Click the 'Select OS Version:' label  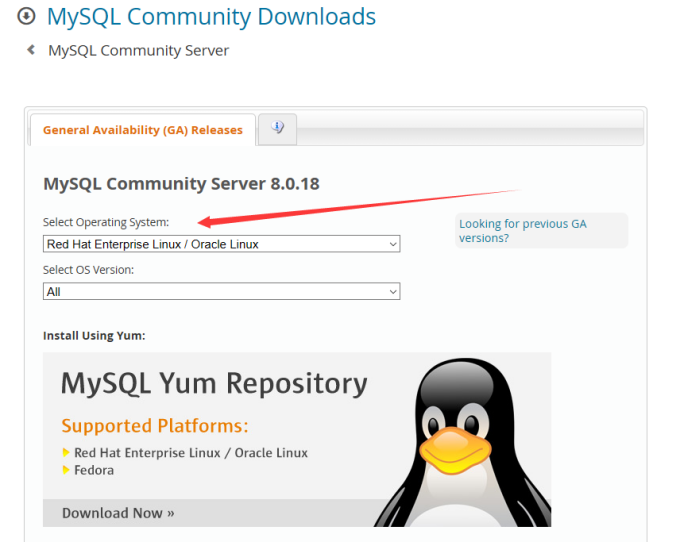pyautogui.click(x=88, y=270)
